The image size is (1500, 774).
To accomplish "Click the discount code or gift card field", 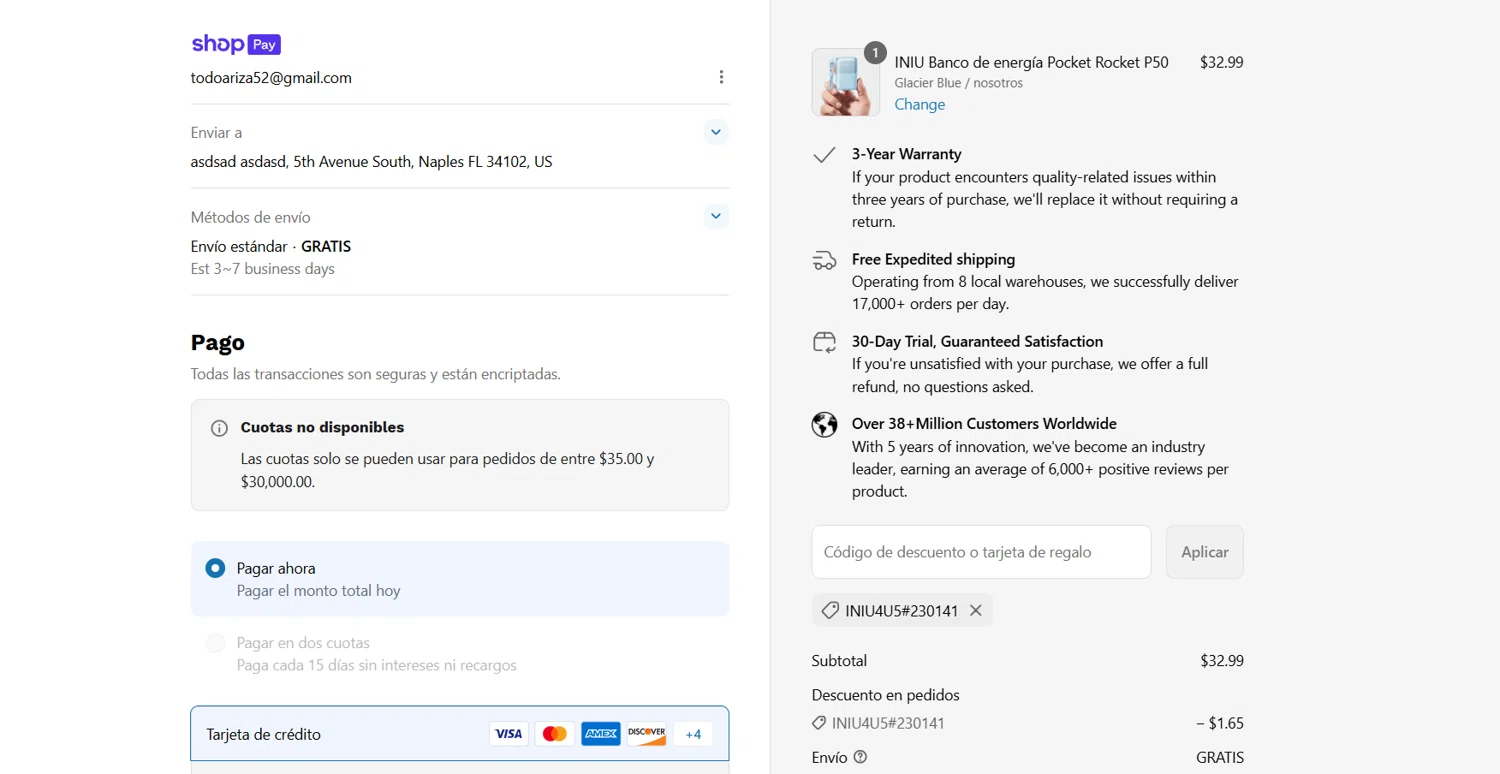I will 981,552.
